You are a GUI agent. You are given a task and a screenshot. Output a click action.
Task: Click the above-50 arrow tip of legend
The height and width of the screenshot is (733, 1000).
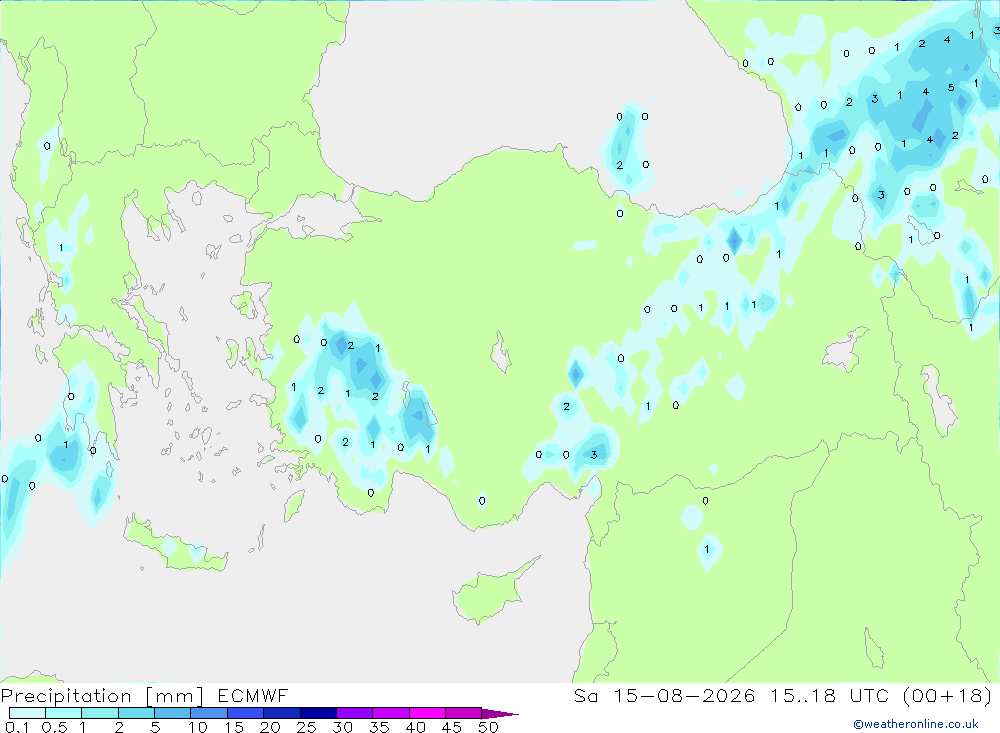click(x=499, y=714)
